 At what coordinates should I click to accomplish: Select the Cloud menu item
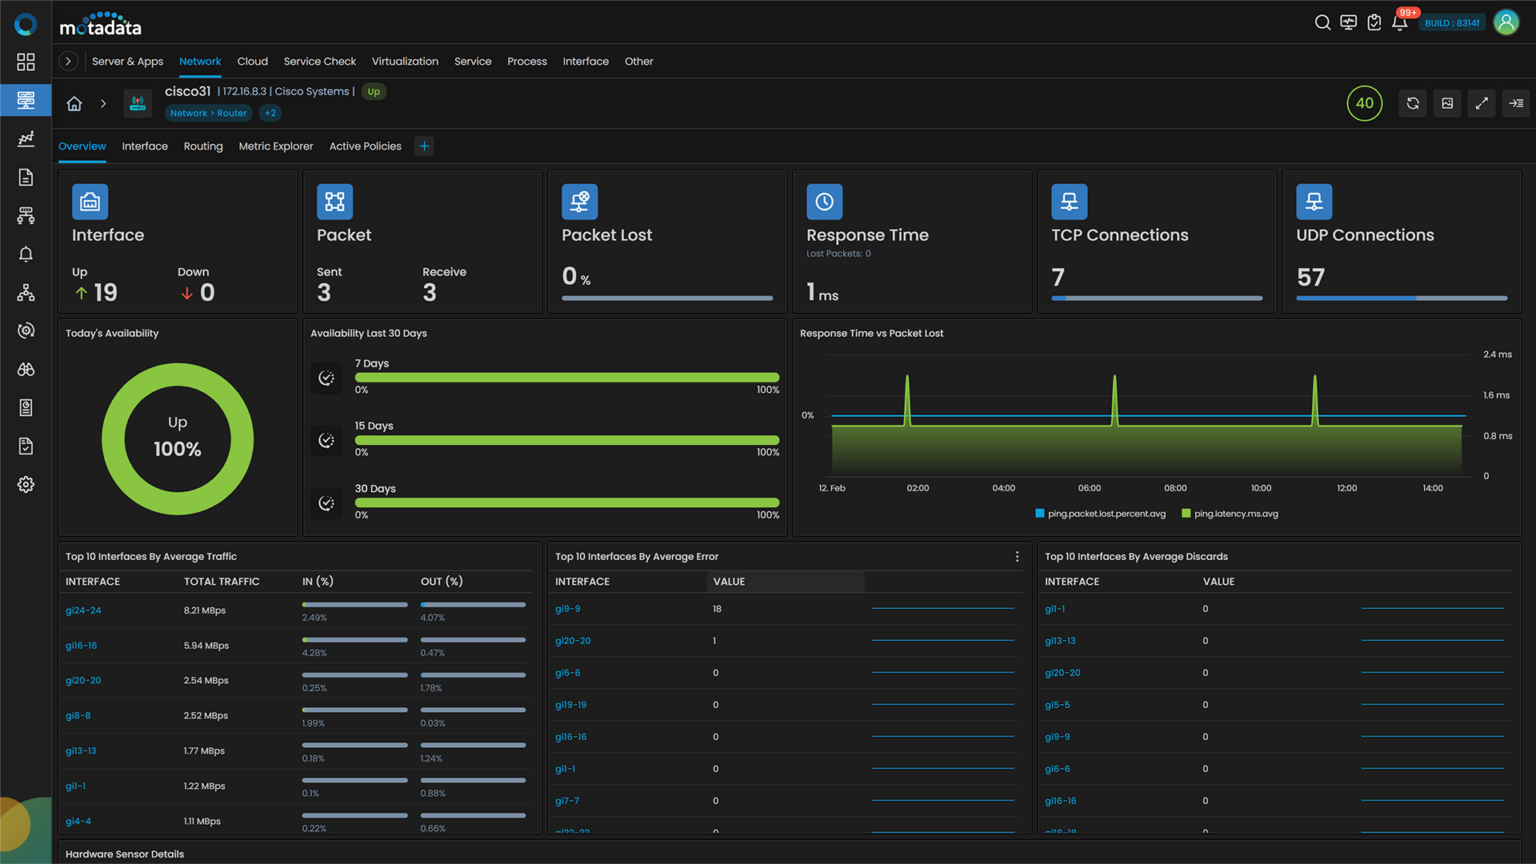[252, 61]
